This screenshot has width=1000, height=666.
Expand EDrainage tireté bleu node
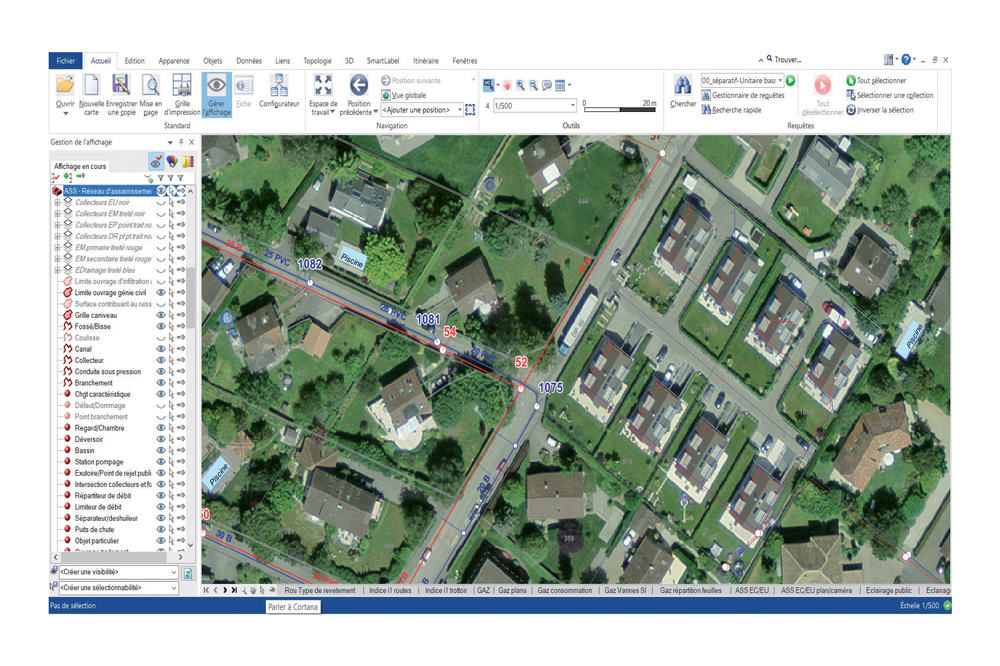[57, 270]
